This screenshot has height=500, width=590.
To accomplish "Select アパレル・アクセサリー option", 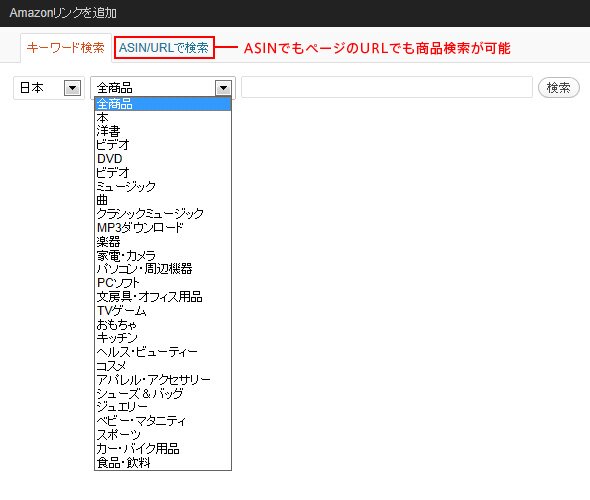I will click(163, 379).
